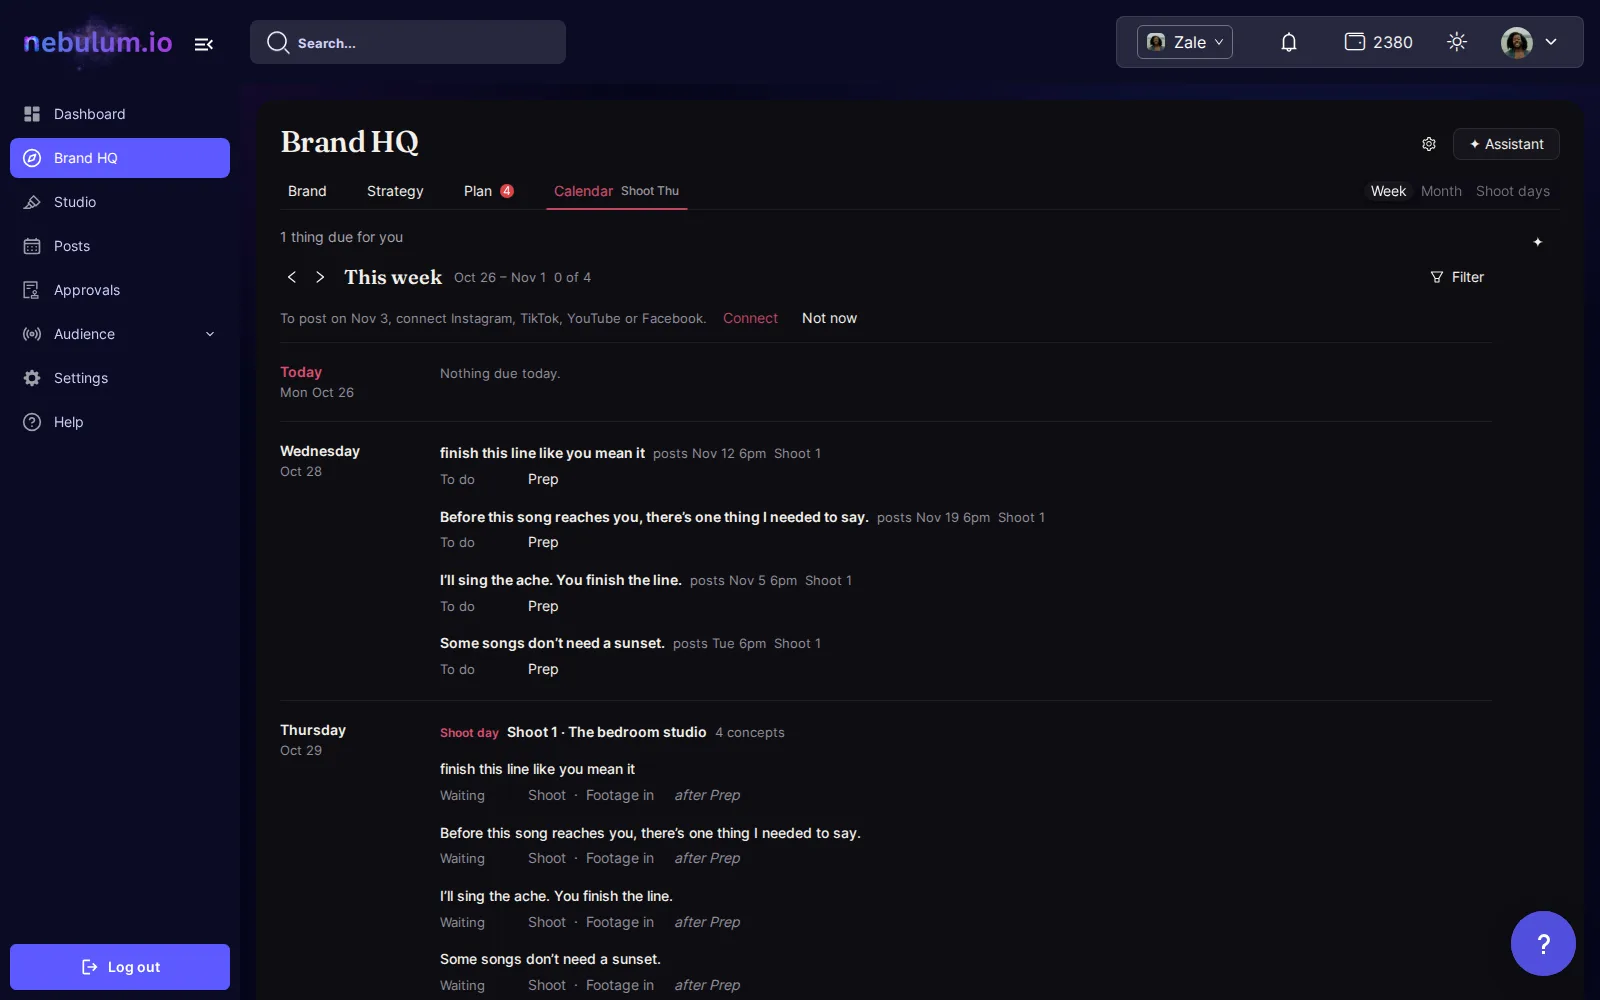
Task: Toggle light/dark theme sun icon
Action: coord(1457,42)
